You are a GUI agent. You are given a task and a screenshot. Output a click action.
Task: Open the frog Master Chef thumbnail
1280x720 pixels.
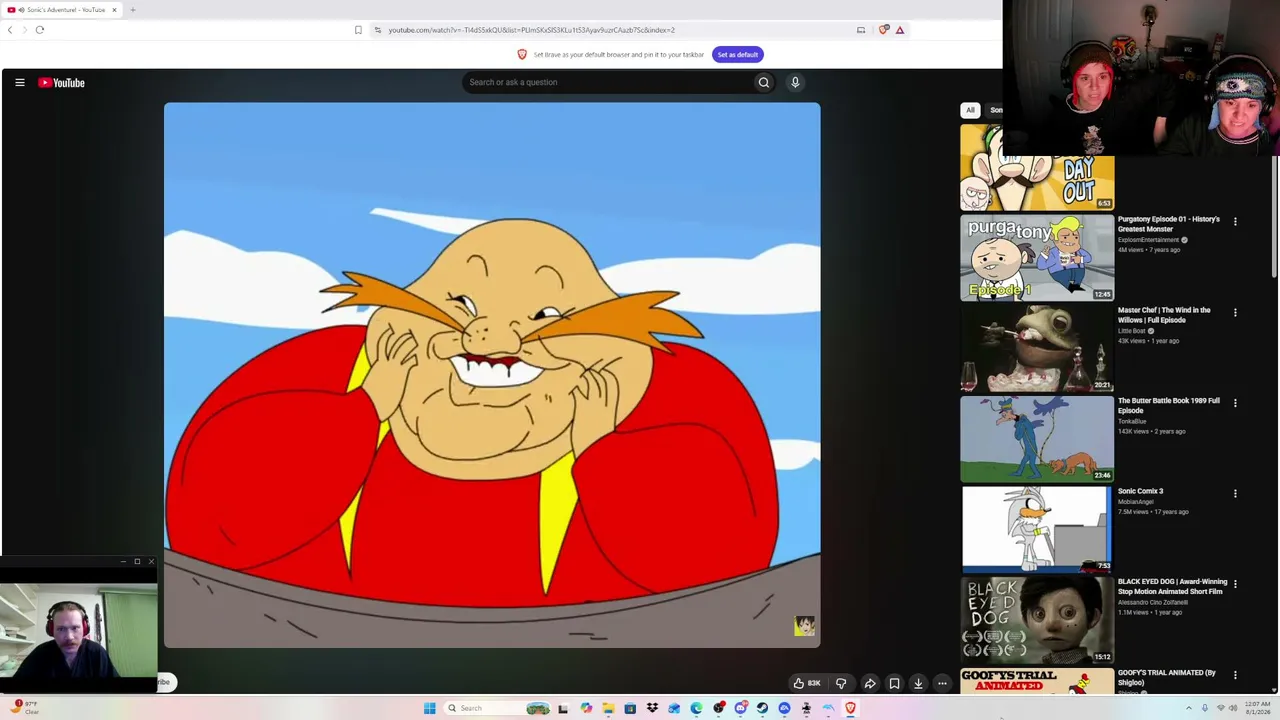point(1037,349)
